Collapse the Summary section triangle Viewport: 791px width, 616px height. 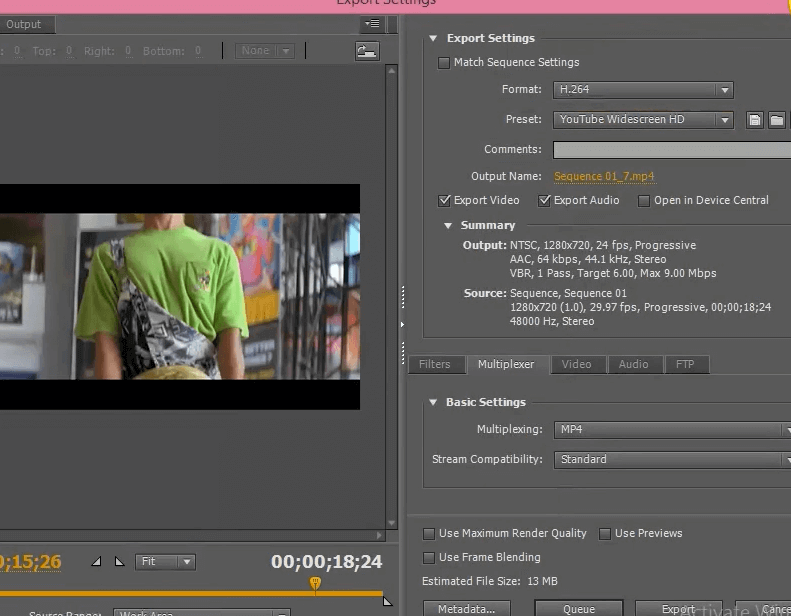point(448,226)
